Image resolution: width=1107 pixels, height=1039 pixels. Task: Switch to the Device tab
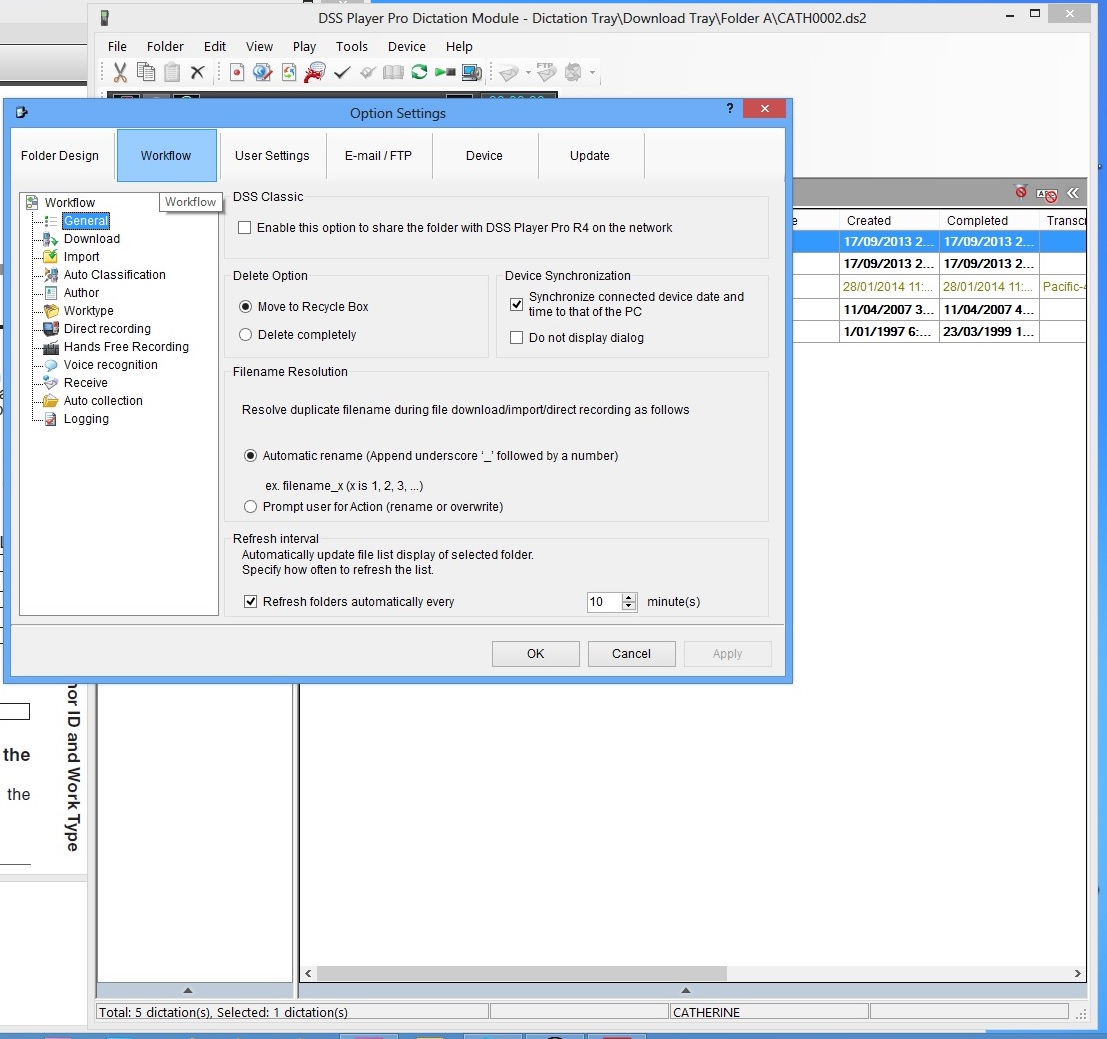click(x=484, y=155)
